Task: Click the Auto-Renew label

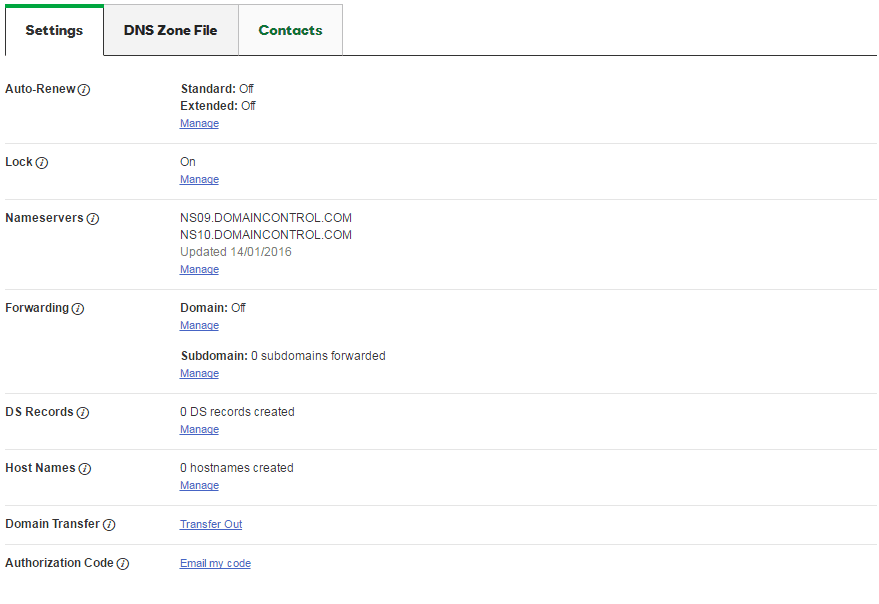Action: tap(40, 89)
